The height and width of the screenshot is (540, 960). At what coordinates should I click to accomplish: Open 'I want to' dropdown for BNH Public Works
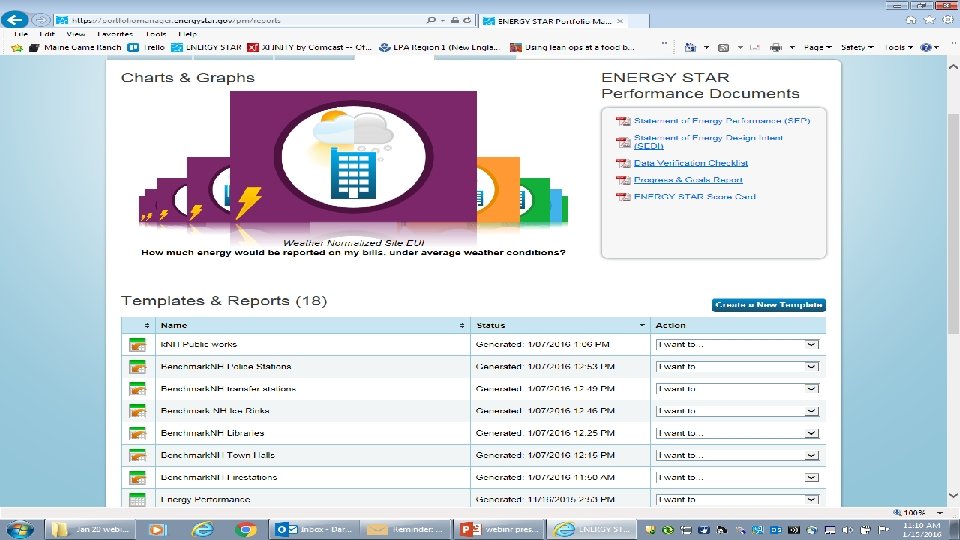click(738, 345)
